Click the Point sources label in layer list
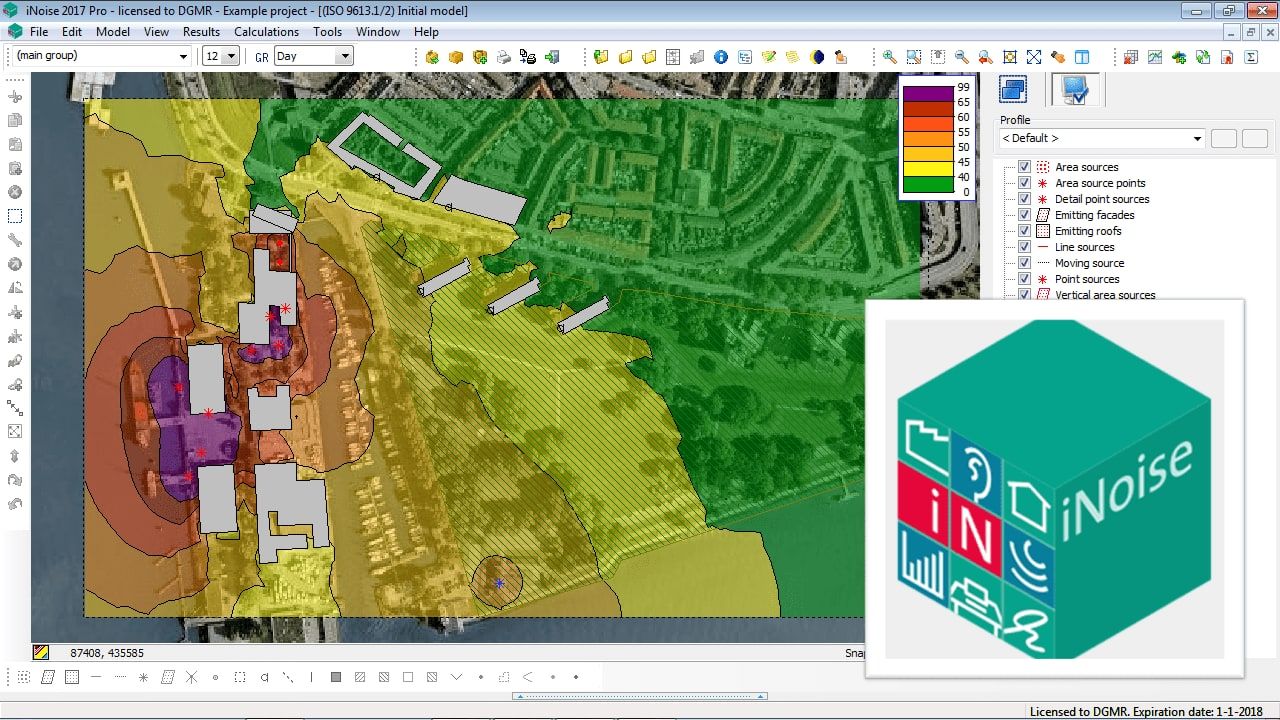This screenshot has height=720, width=1280. point(1087,279)
